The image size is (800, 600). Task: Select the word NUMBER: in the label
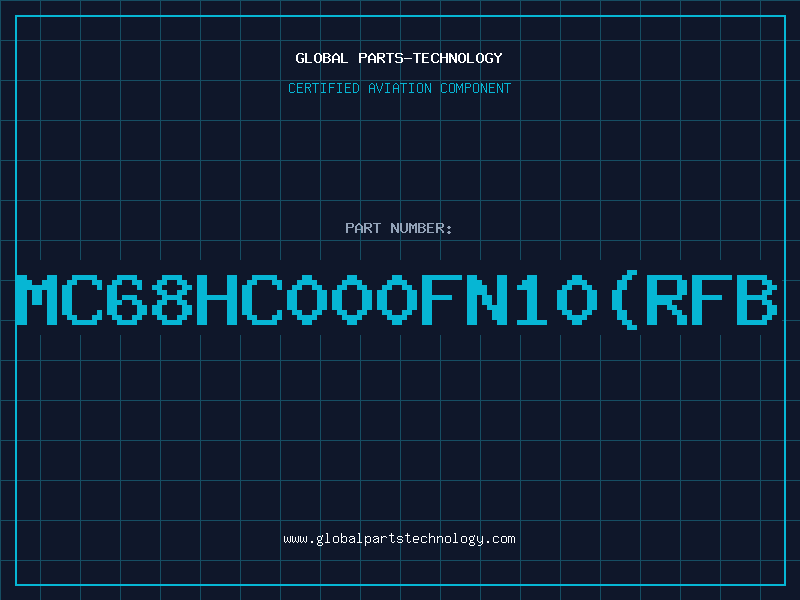(421, 228)
